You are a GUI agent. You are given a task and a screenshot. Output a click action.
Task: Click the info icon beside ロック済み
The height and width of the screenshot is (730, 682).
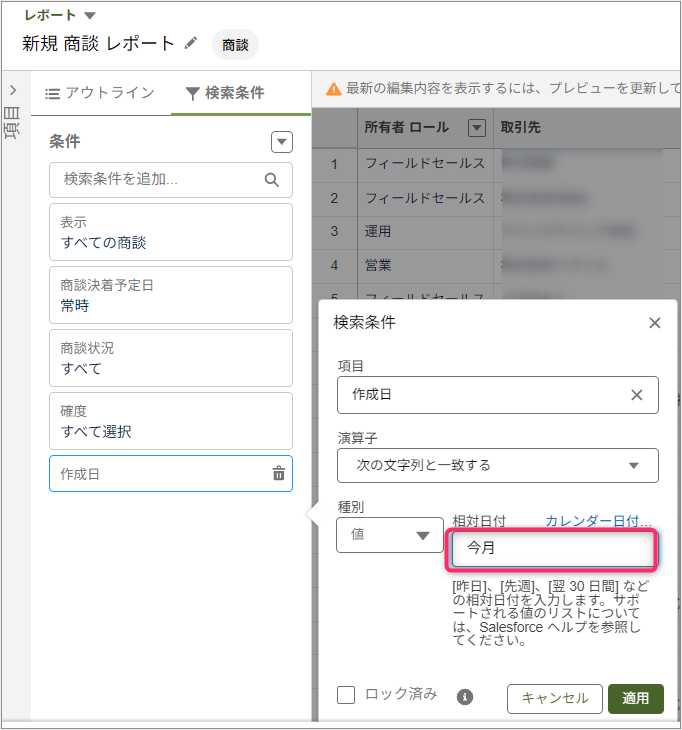tap(465, 697)
